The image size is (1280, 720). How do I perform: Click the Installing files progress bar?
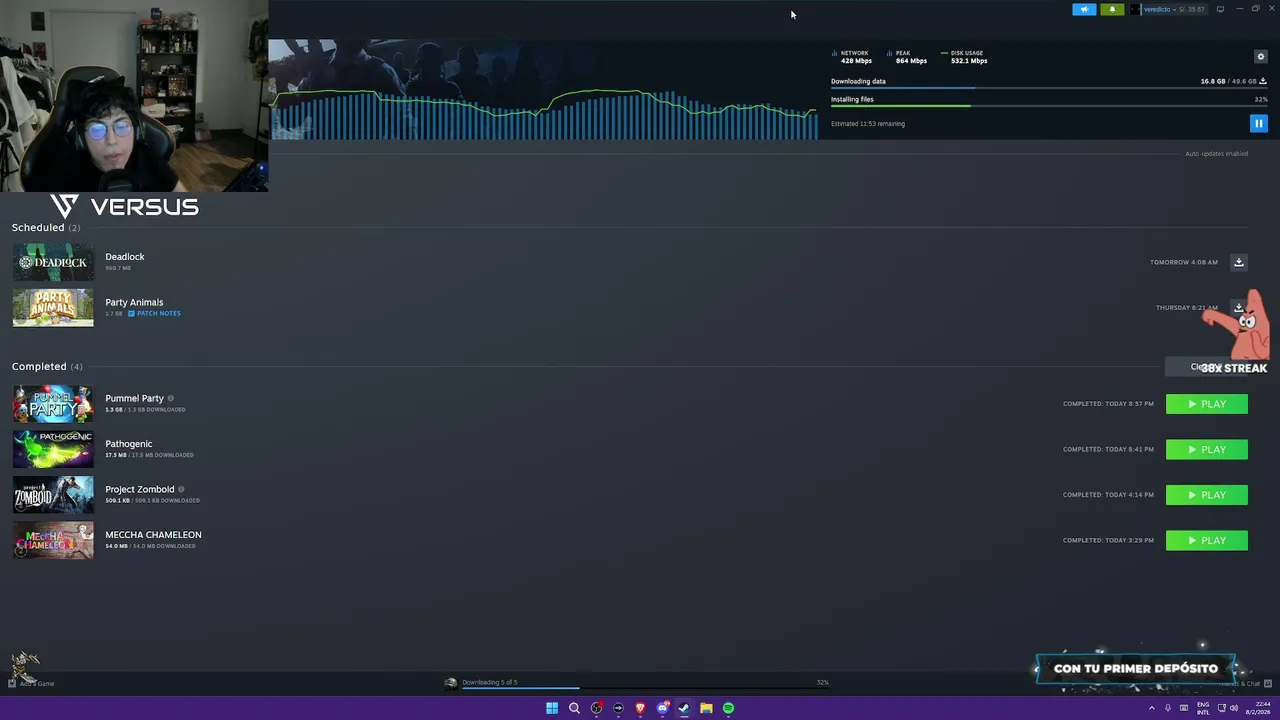(1049, 105)
